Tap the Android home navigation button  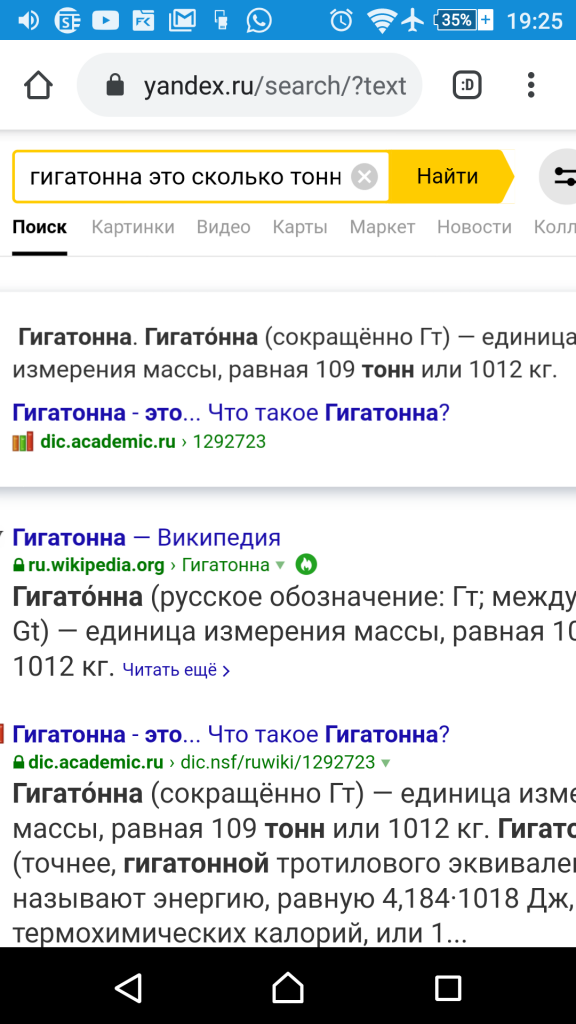(x=288, y=987)
